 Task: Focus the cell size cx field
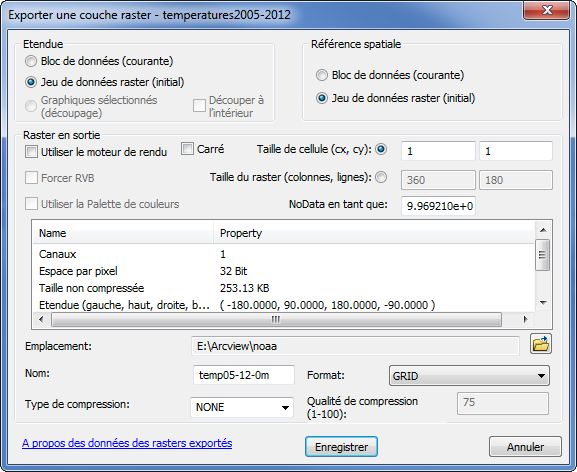click(x=438, y=151)
